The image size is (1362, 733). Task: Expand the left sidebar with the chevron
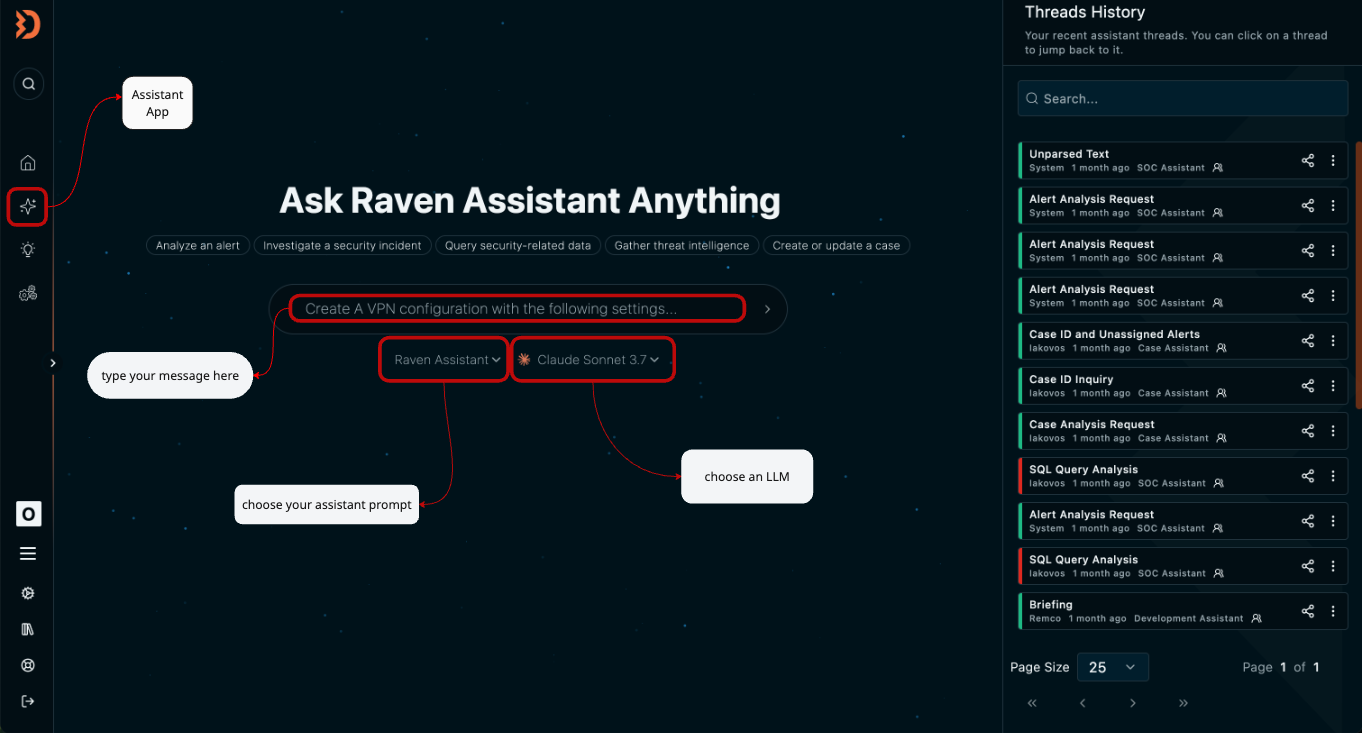click(x=53, y=363)
